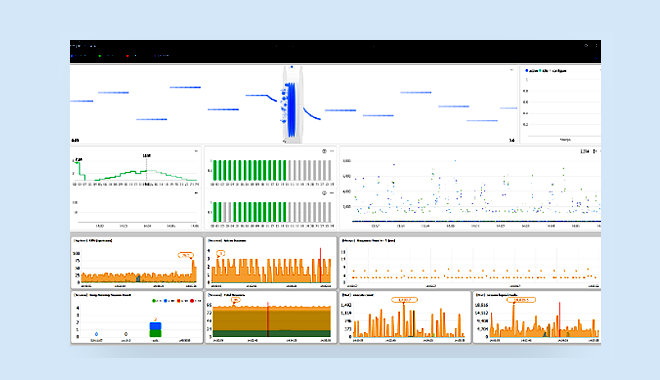Screen dimensions: 660x380
Task: Click the red vertical marker in Total Sessions chart
Action: tap(267, 319)
